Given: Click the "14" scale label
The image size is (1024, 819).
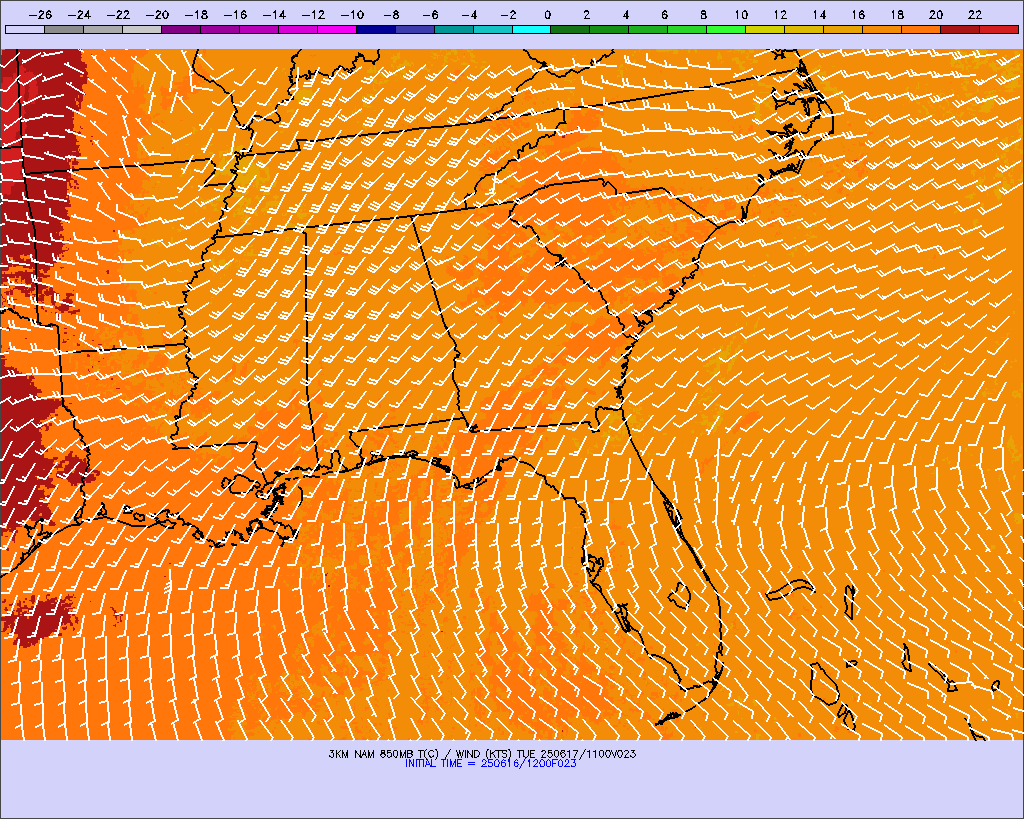Looking at the screenshot, I should pos(820,14).
